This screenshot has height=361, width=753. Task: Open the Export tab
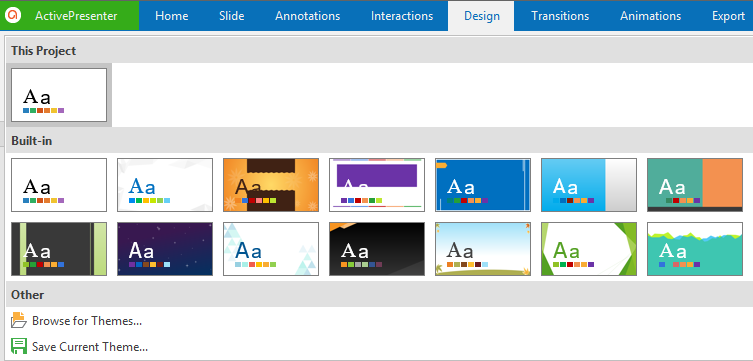pos(728,16)
